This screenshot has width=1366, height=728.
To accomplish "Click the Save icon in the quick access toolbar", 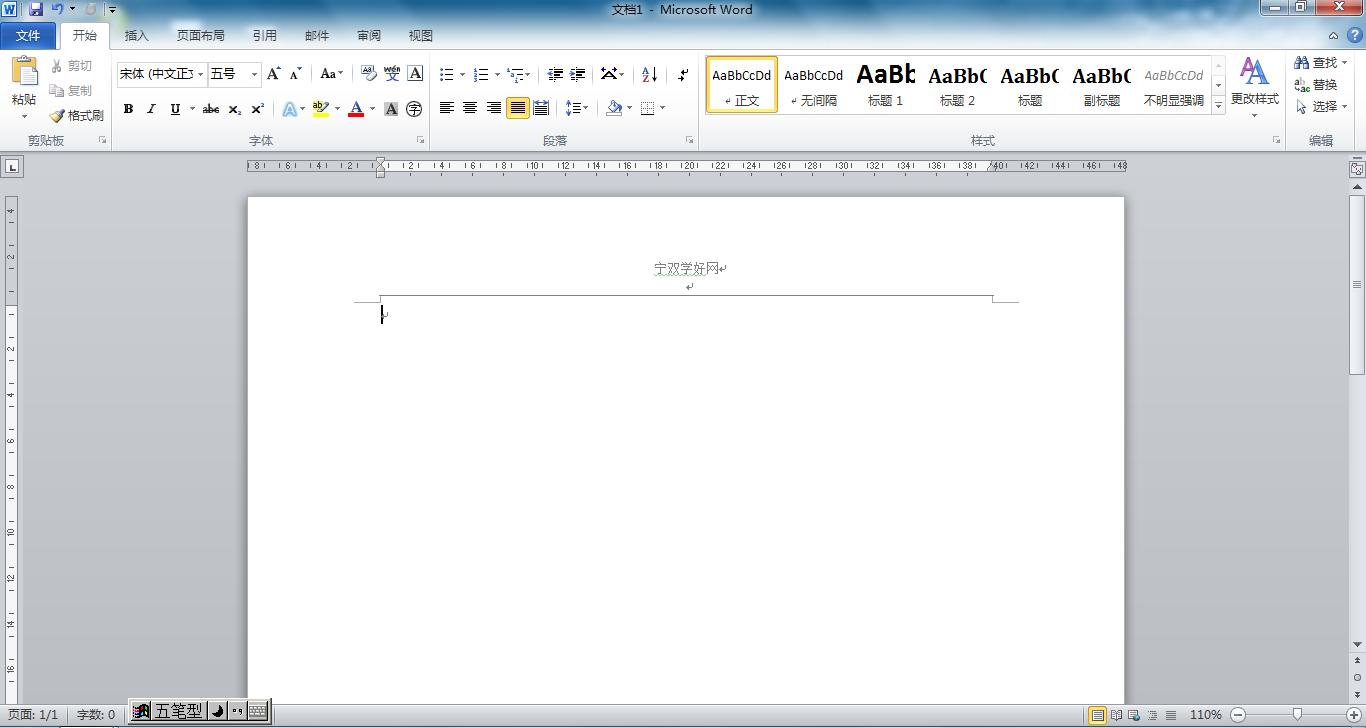I will [36, 9].
